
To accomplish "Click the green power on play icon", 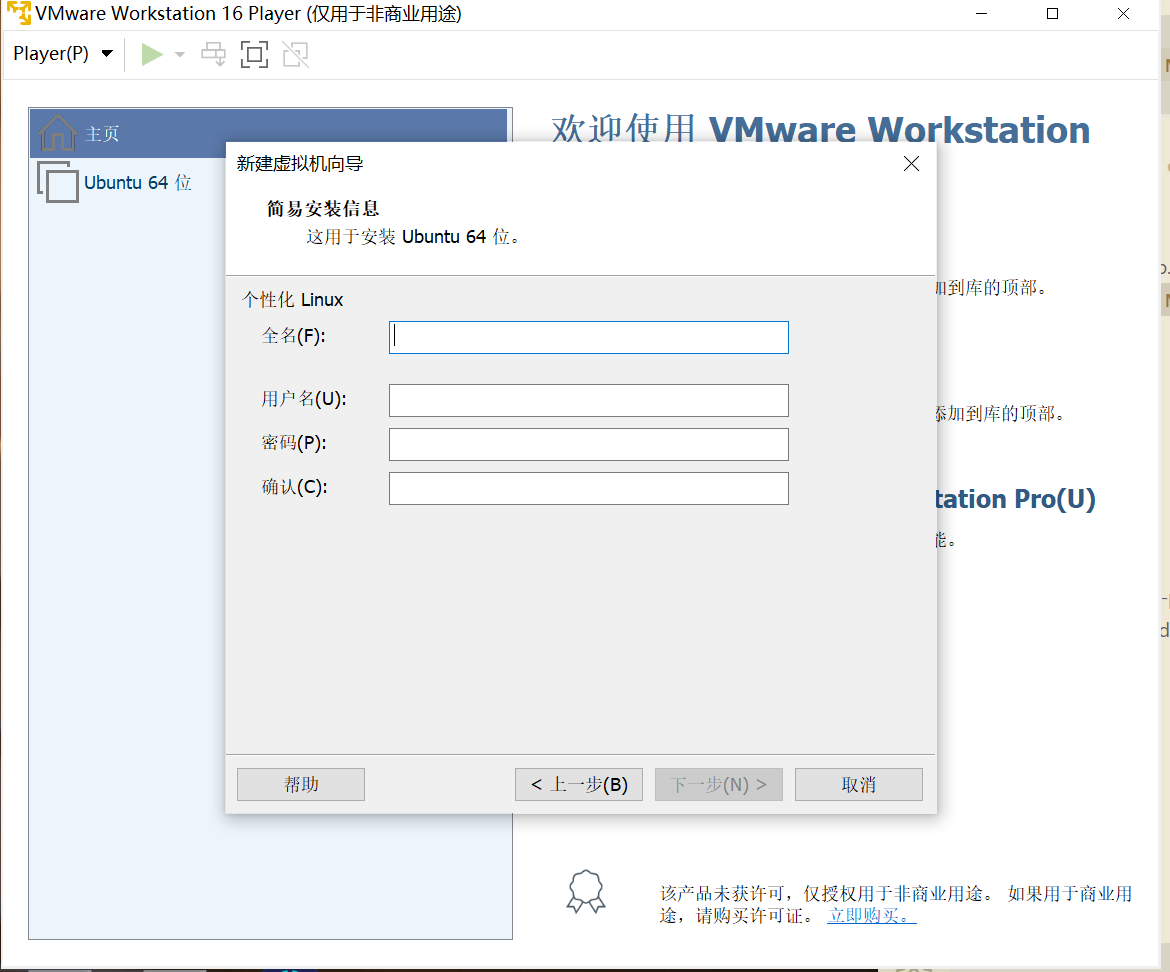I will point(152,54).
